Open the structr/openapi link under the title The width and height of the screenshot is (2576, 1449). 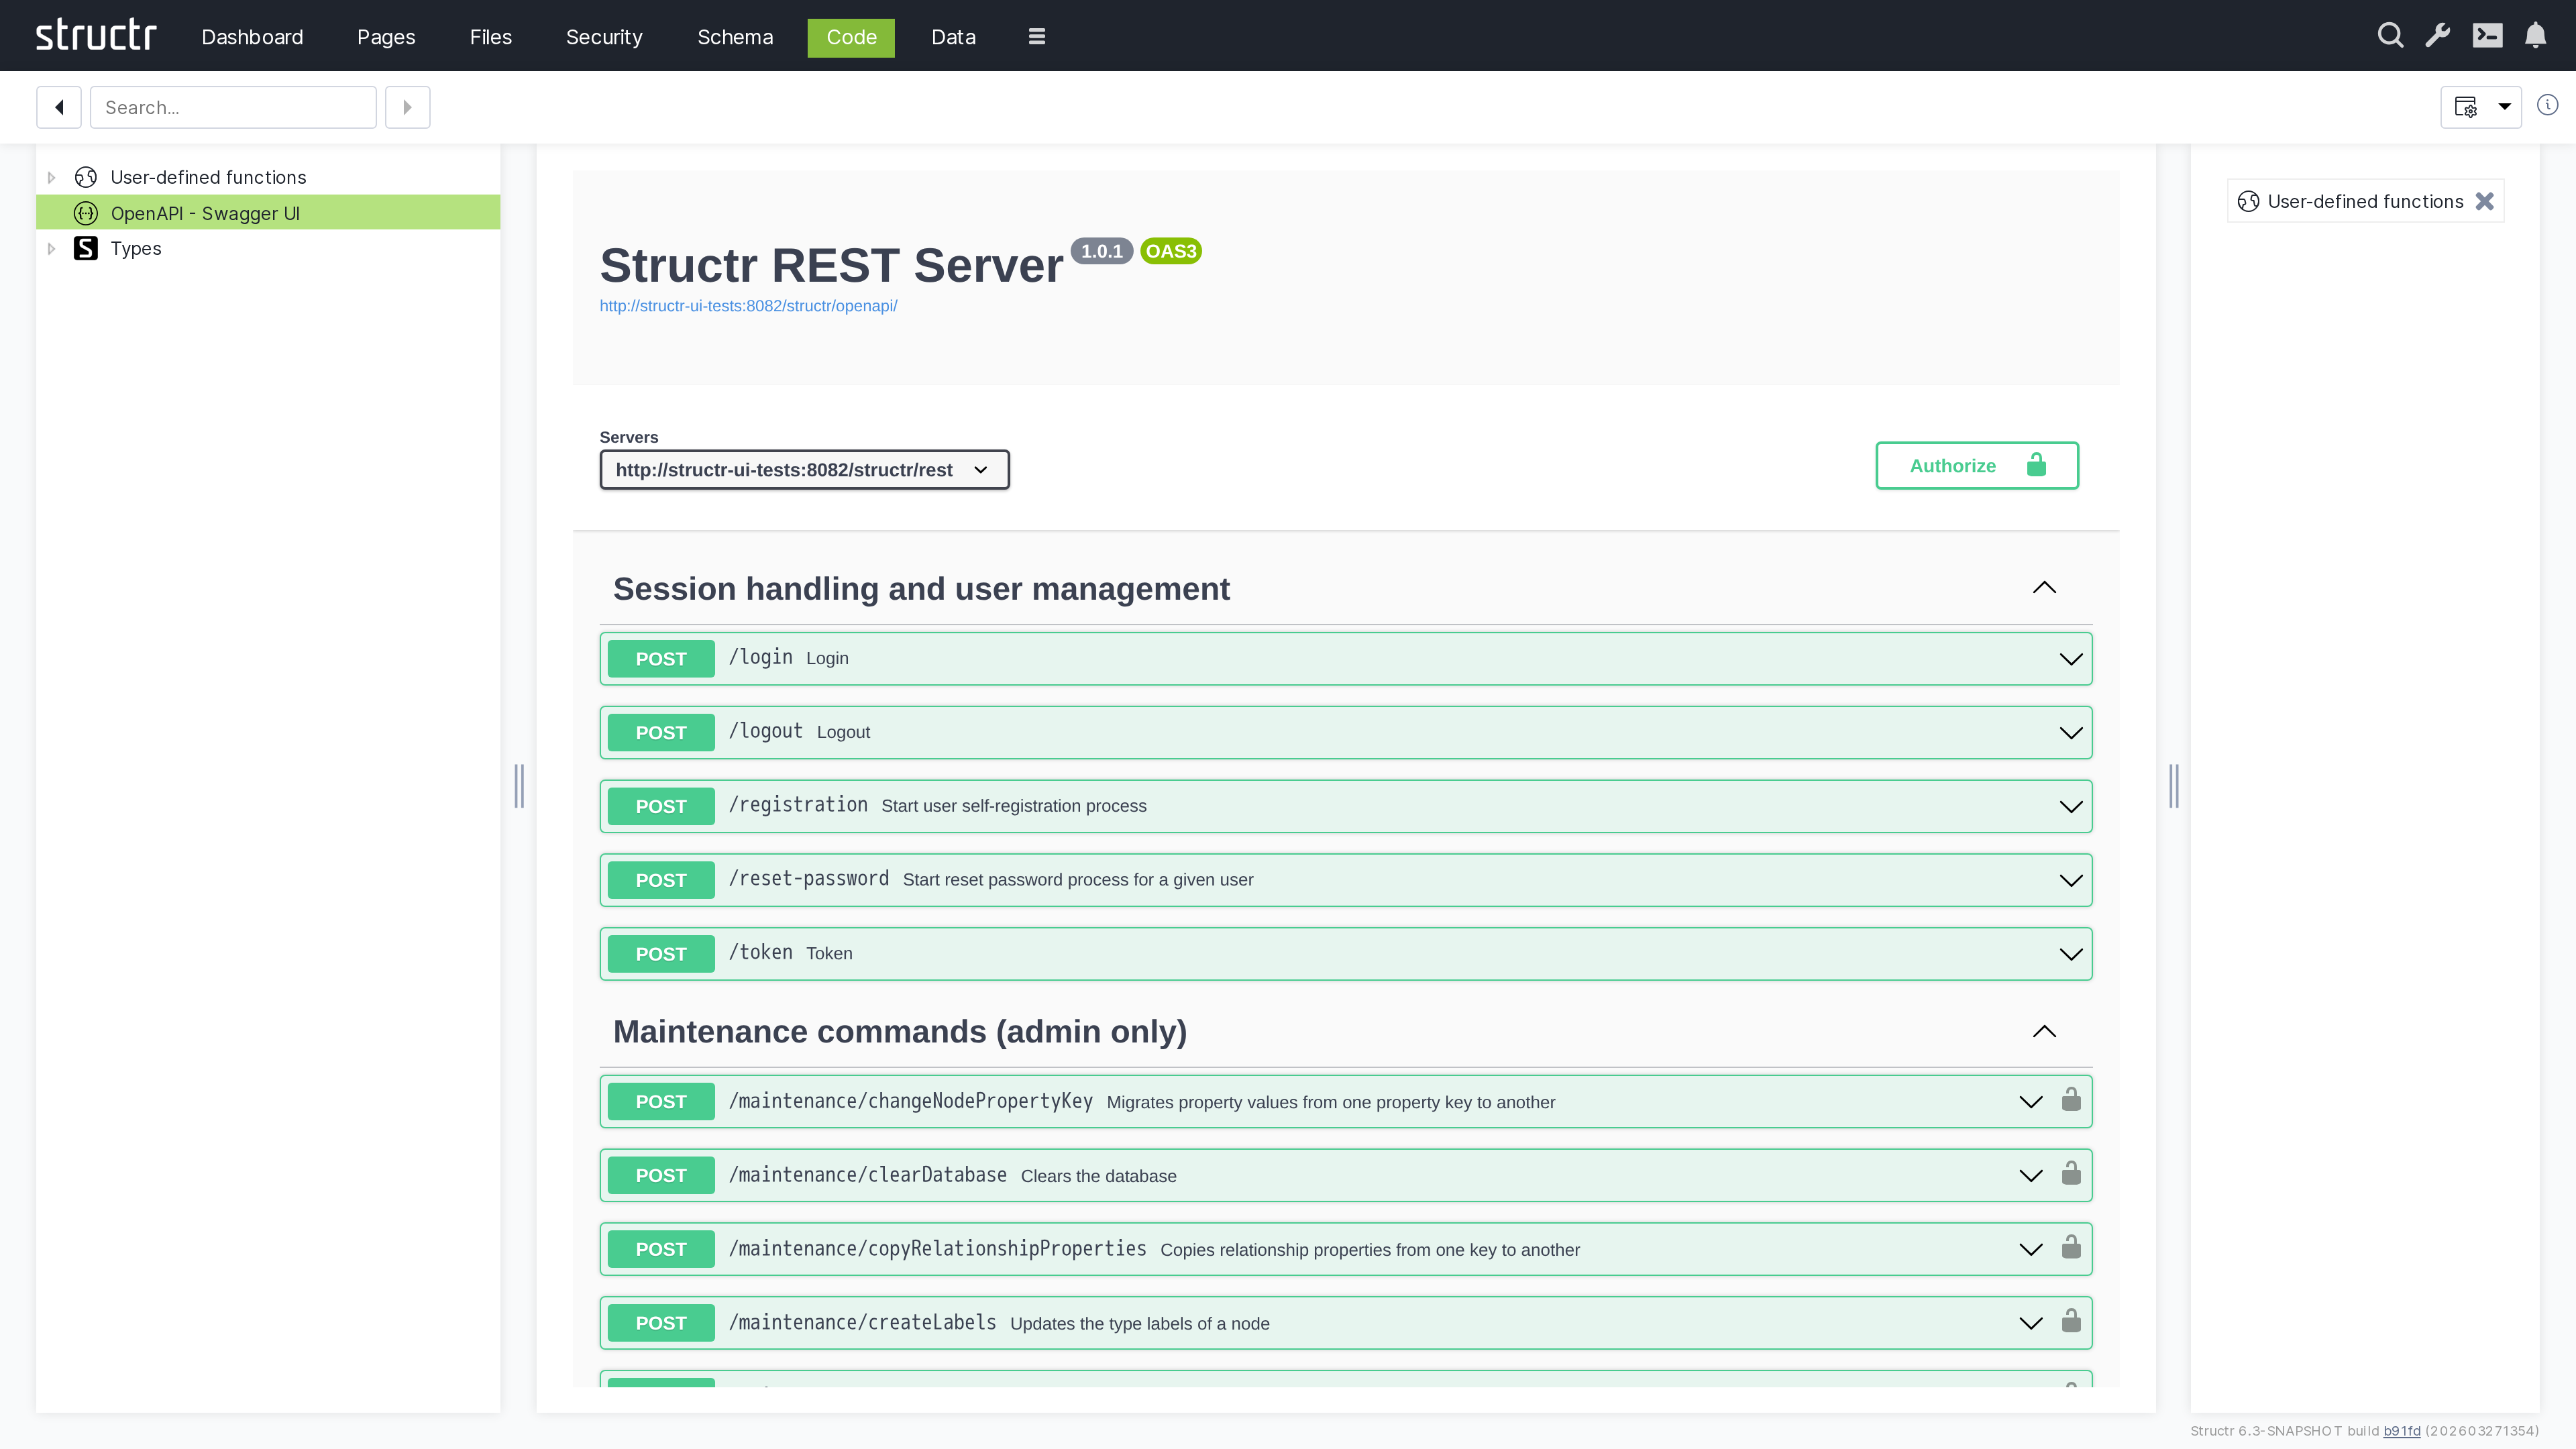(748, 306)
